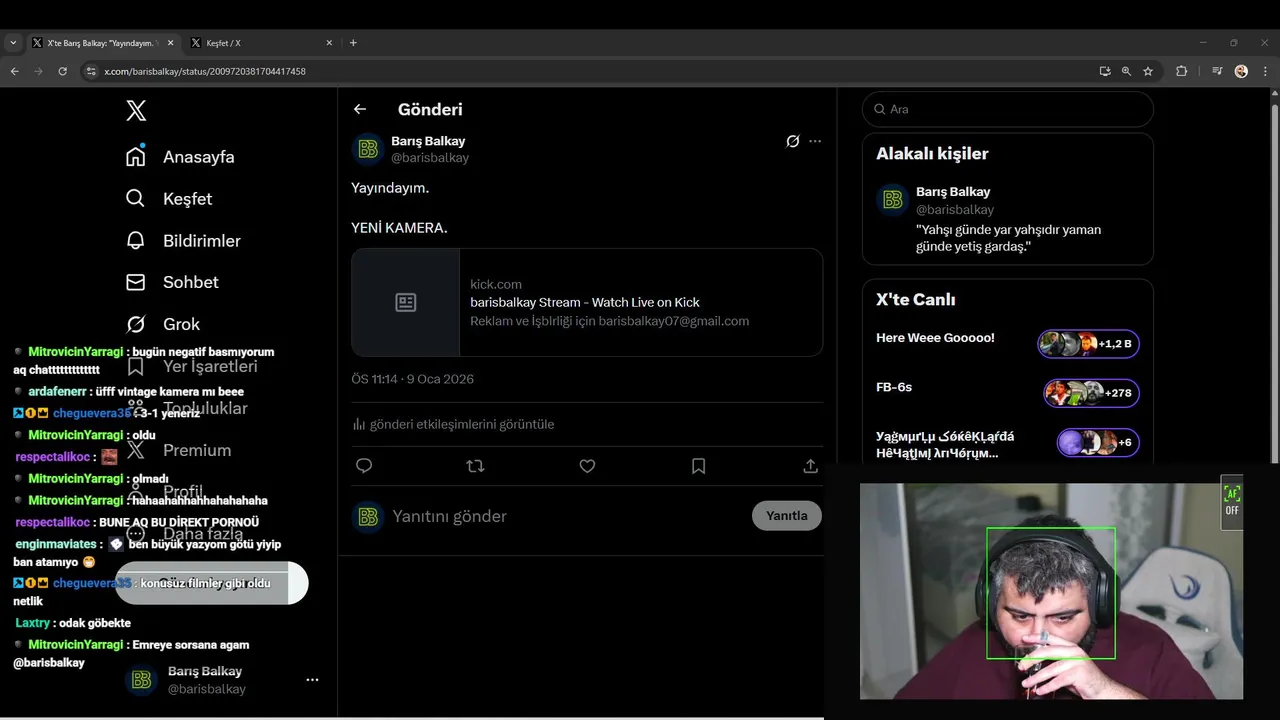The width and height of the screenshot is (1280, 720).
Task: Click the browser back button
Action: (x=14, y=71)
